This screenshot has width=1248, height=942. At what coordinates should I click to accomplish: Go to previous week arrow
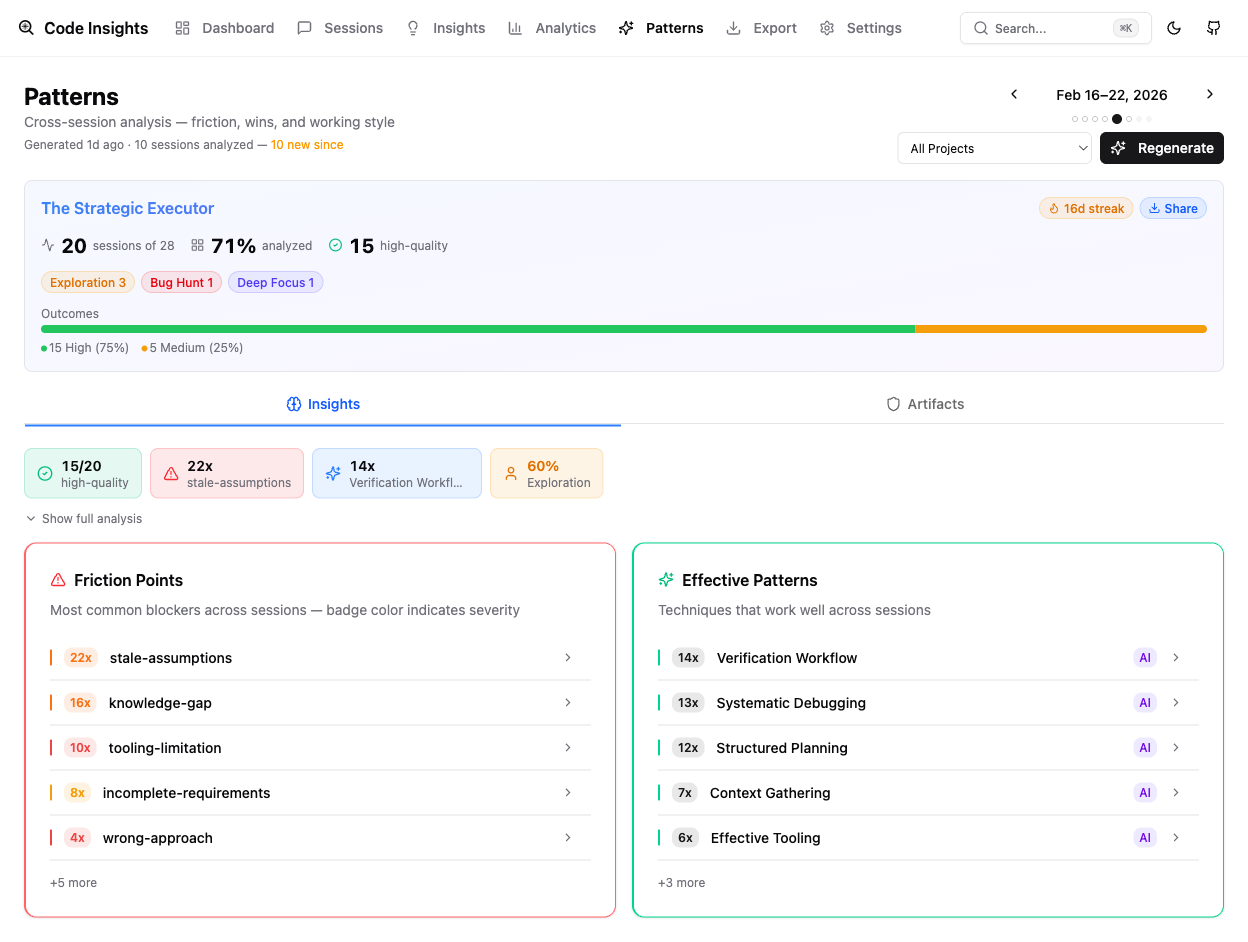click(x=1014, y=94)
